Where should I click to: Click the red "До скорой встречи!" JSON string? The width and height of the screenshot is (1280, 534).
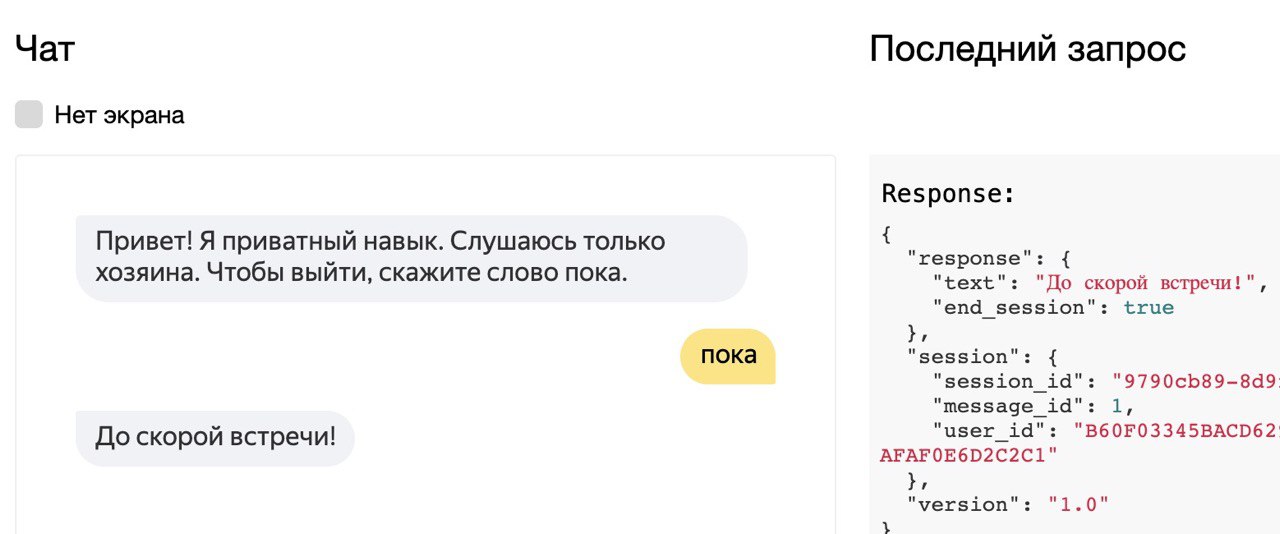click(1145, 283)
